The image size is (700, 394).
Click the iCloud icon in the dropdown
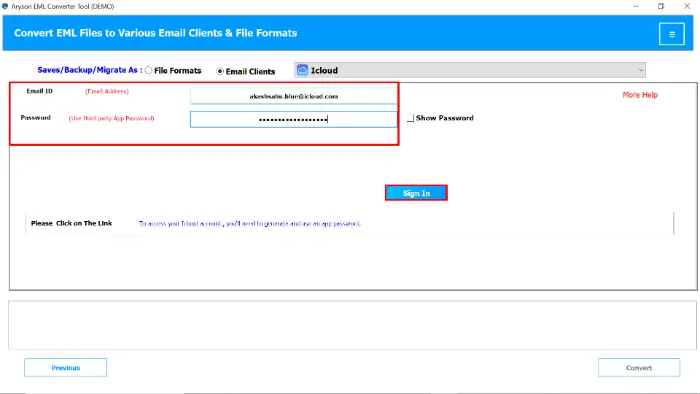pos(302,70)
